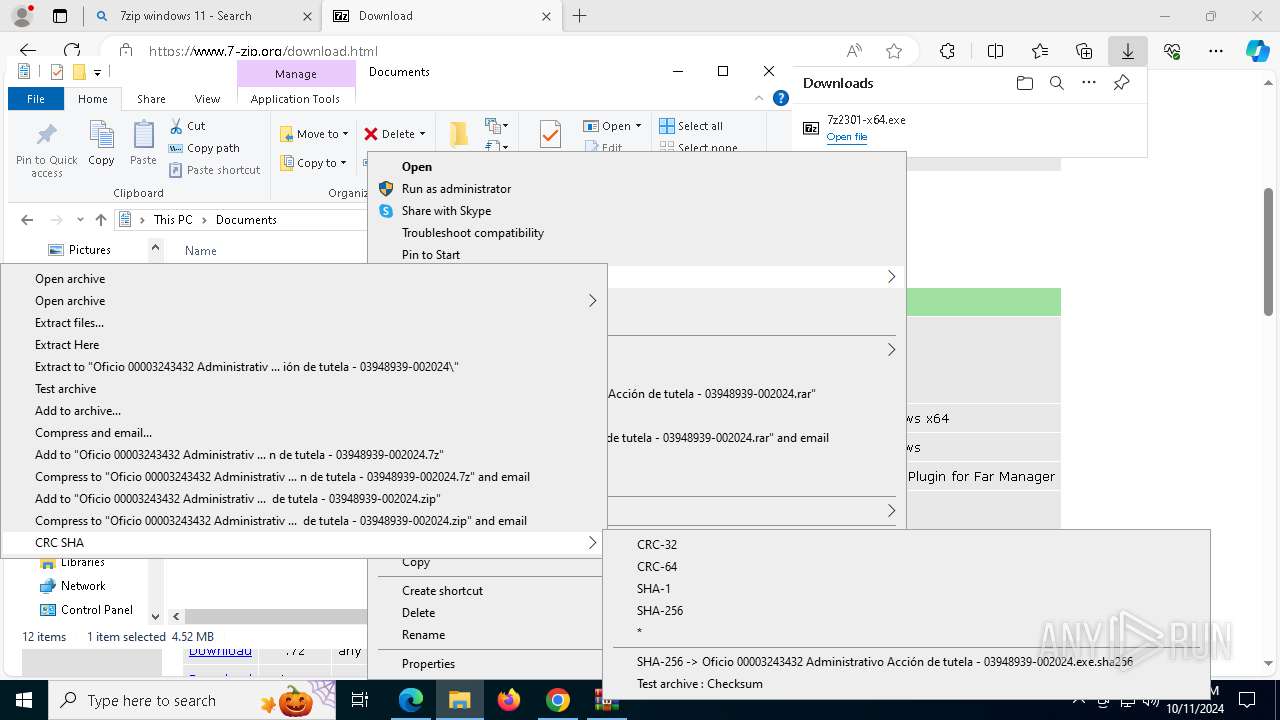Screen dimensions: 1280x720
Task: Click the taskbar search box
Action: 190,700
